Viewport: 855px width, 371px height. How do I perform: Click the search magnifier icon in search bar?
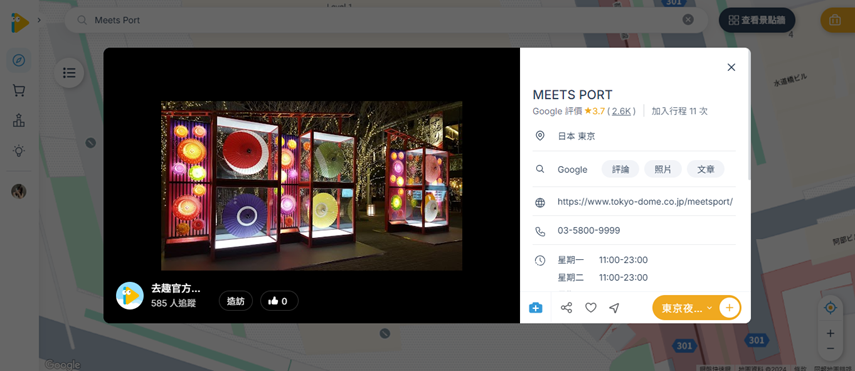(x=82, y=20)
